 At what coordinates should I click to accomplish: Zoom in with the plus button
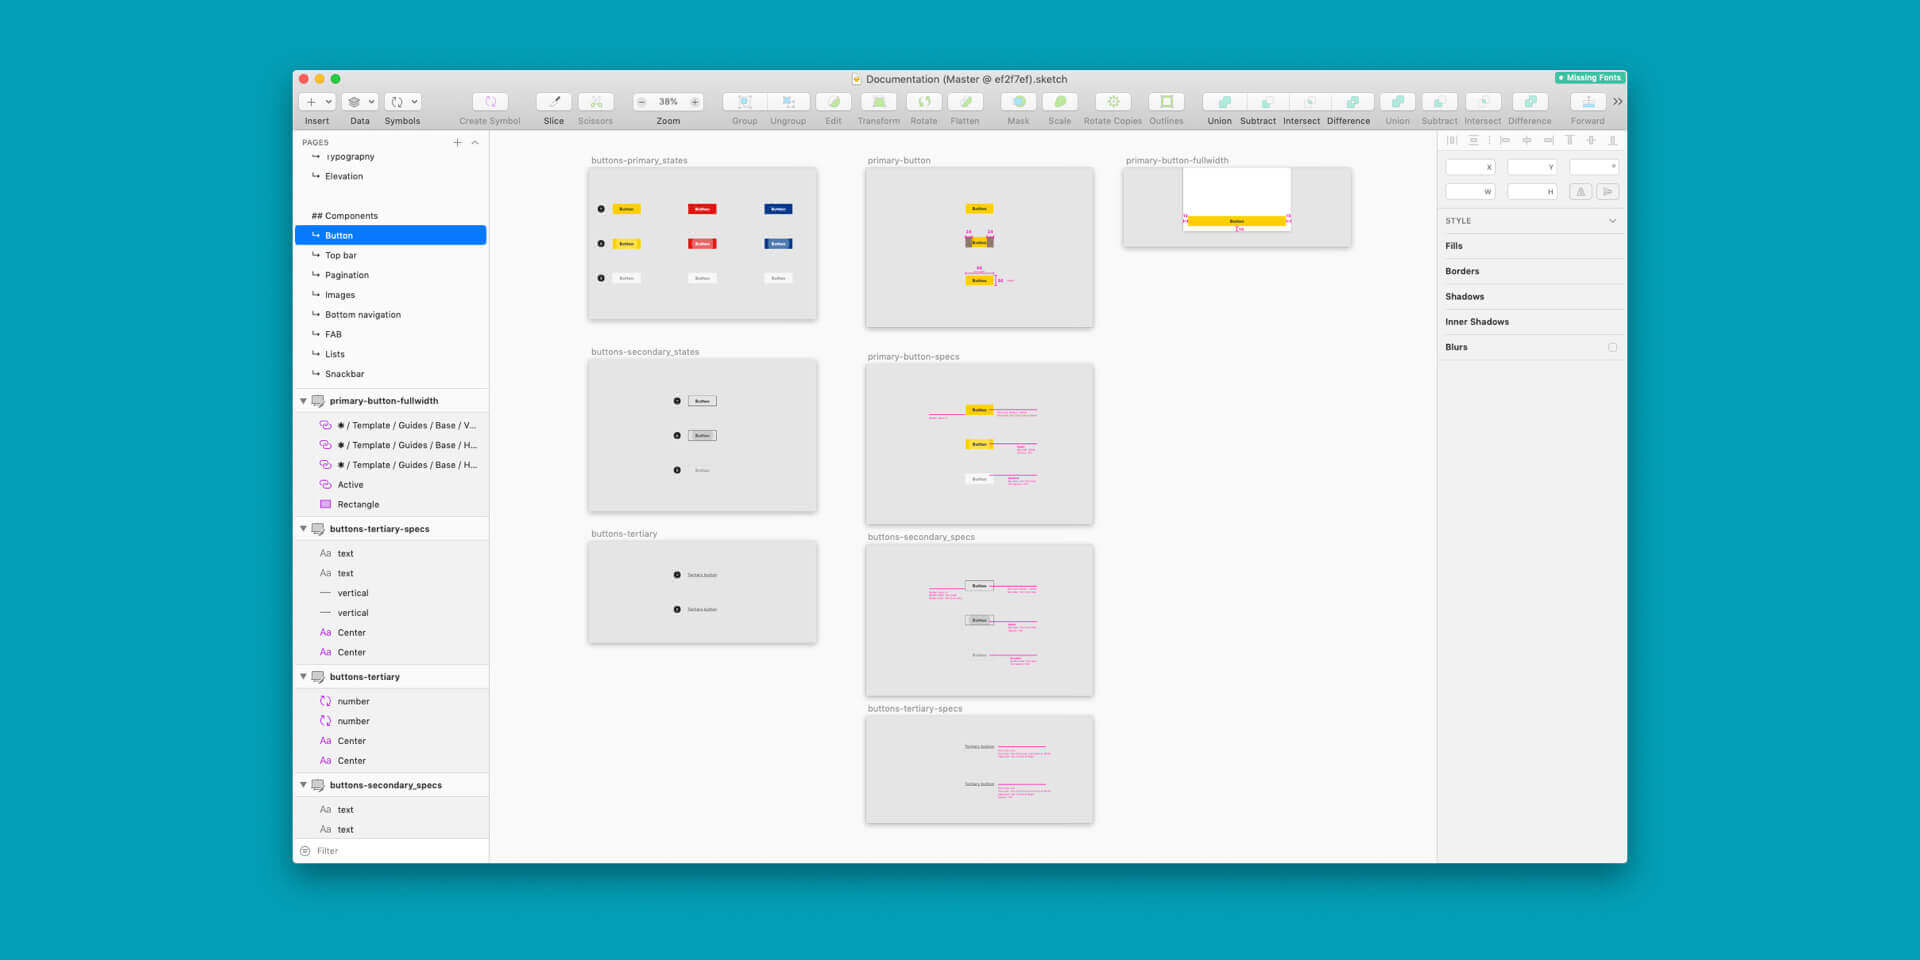[695, 102]
